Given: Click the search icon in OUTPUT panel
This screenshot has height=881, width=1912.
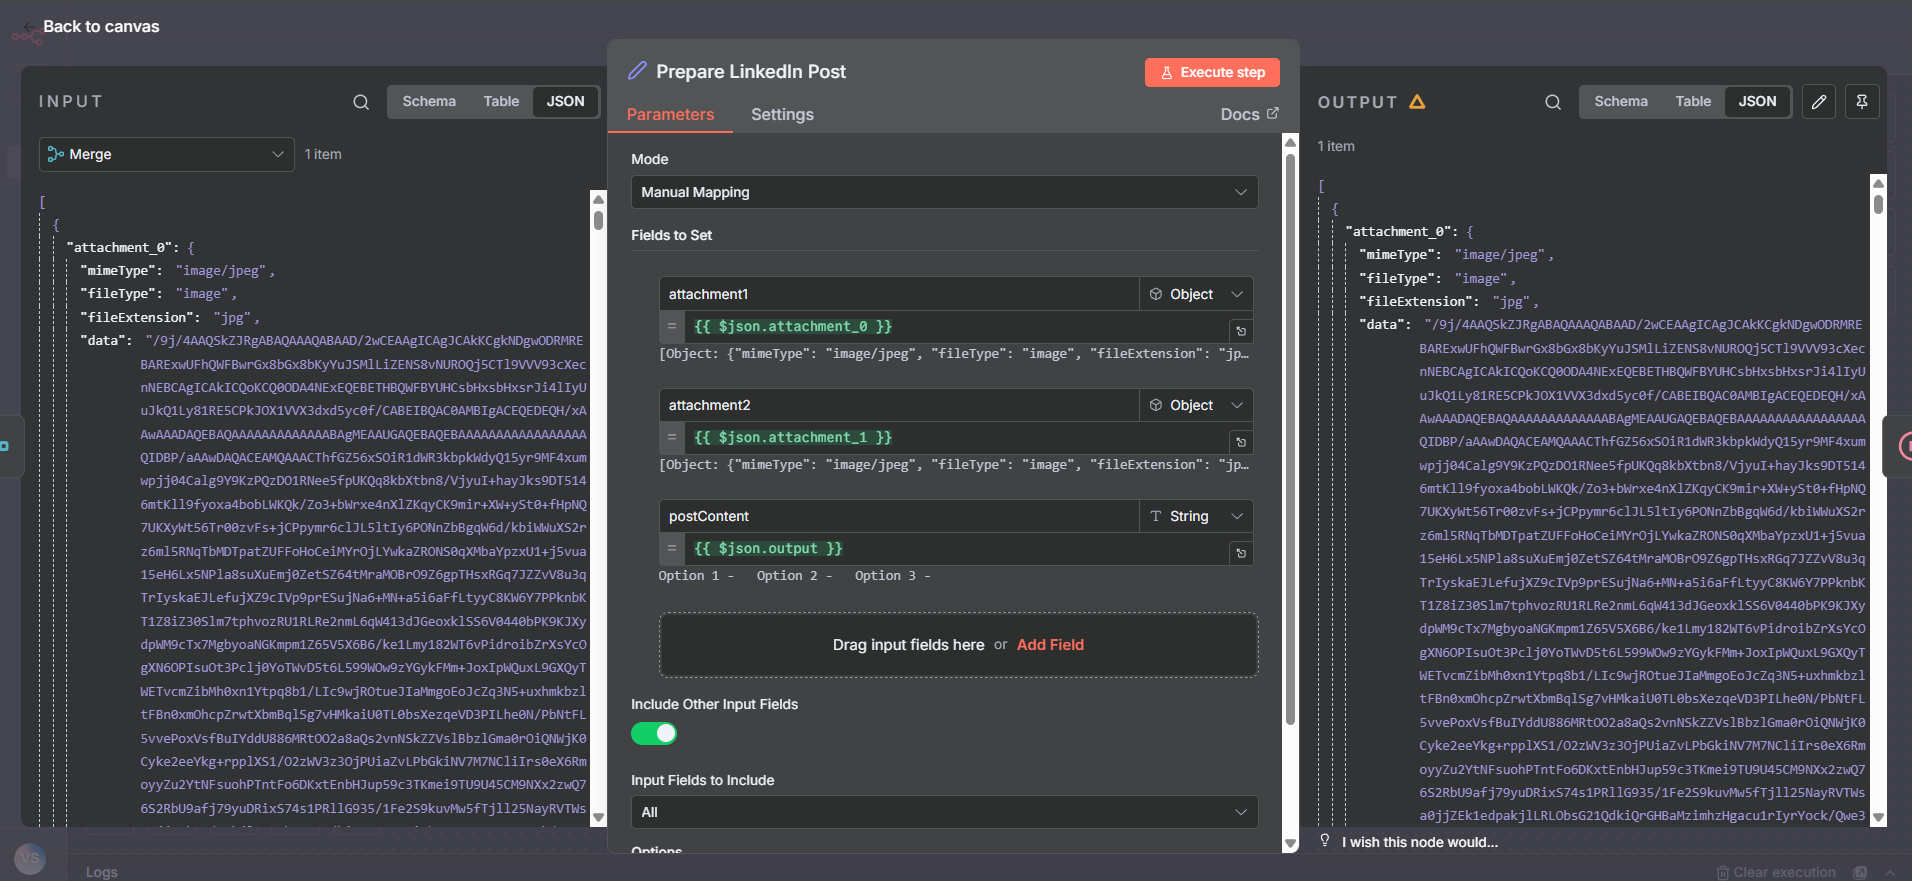Looking at the screenshot, I should coord(1553,102).
